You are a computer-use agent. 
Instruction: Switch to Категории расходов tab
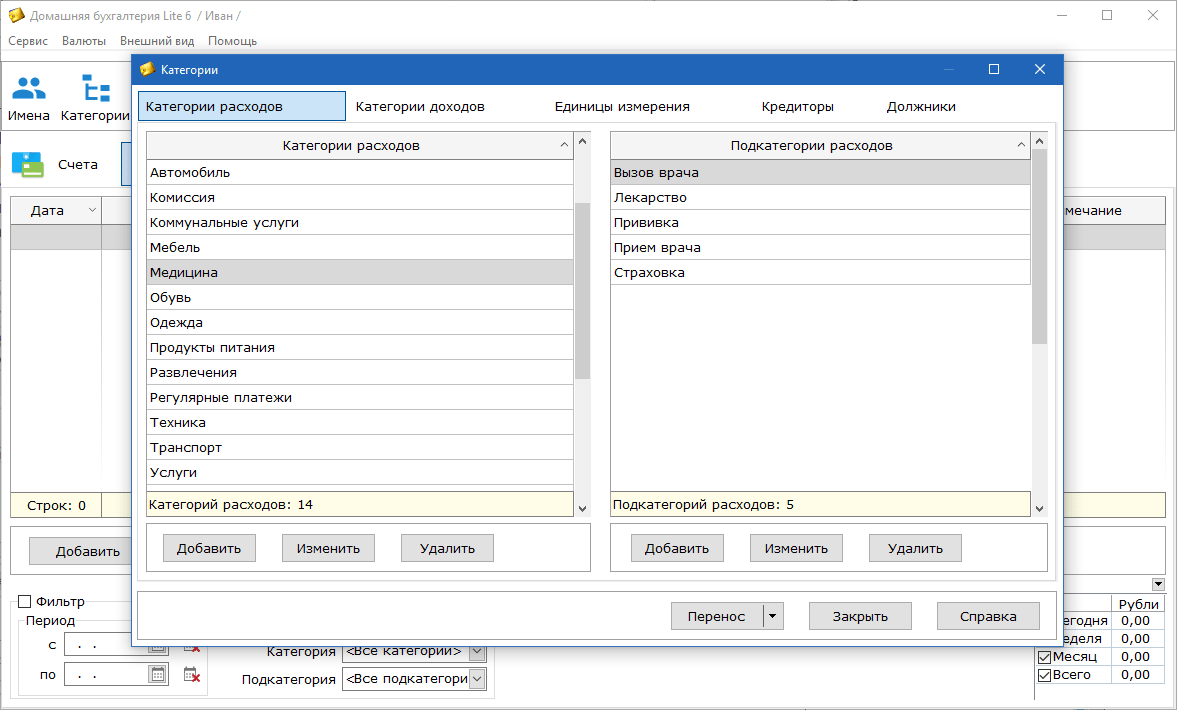click(x=242, y=107)
